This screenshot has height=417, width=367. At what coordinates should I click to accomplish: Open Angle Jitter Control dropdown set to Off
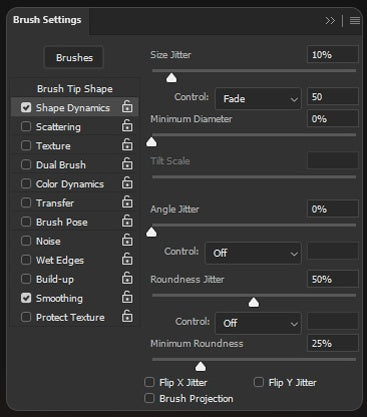pos(253,253)
